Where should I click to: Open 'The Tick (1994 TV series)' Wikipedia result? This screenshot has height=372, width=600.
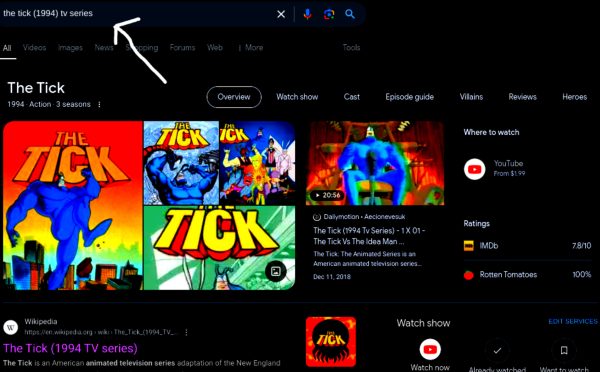tap(70, 348)
